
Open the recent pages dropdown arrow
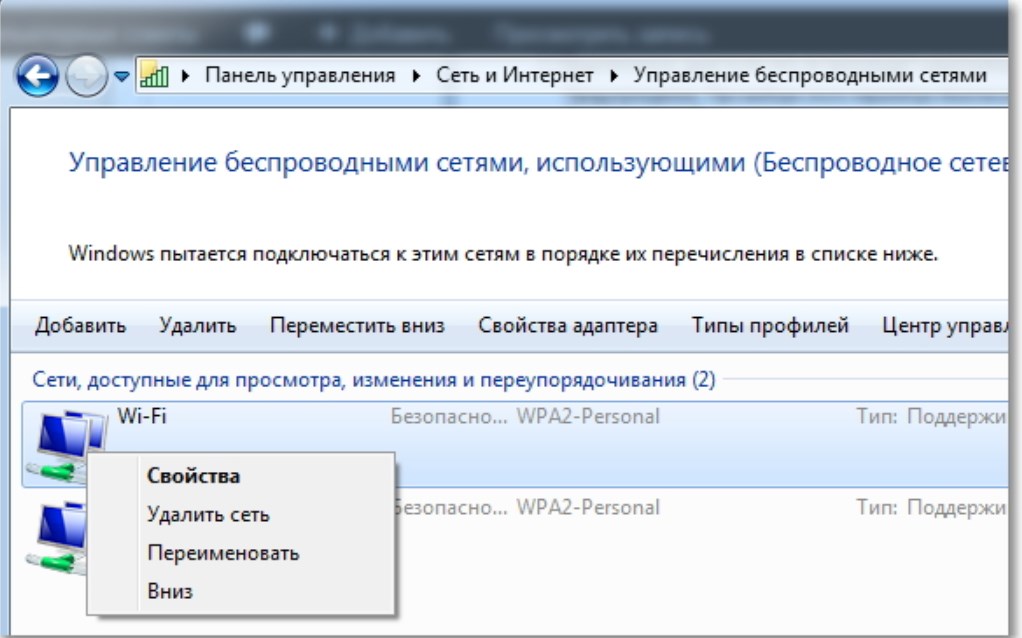click(x=121, y=76)
